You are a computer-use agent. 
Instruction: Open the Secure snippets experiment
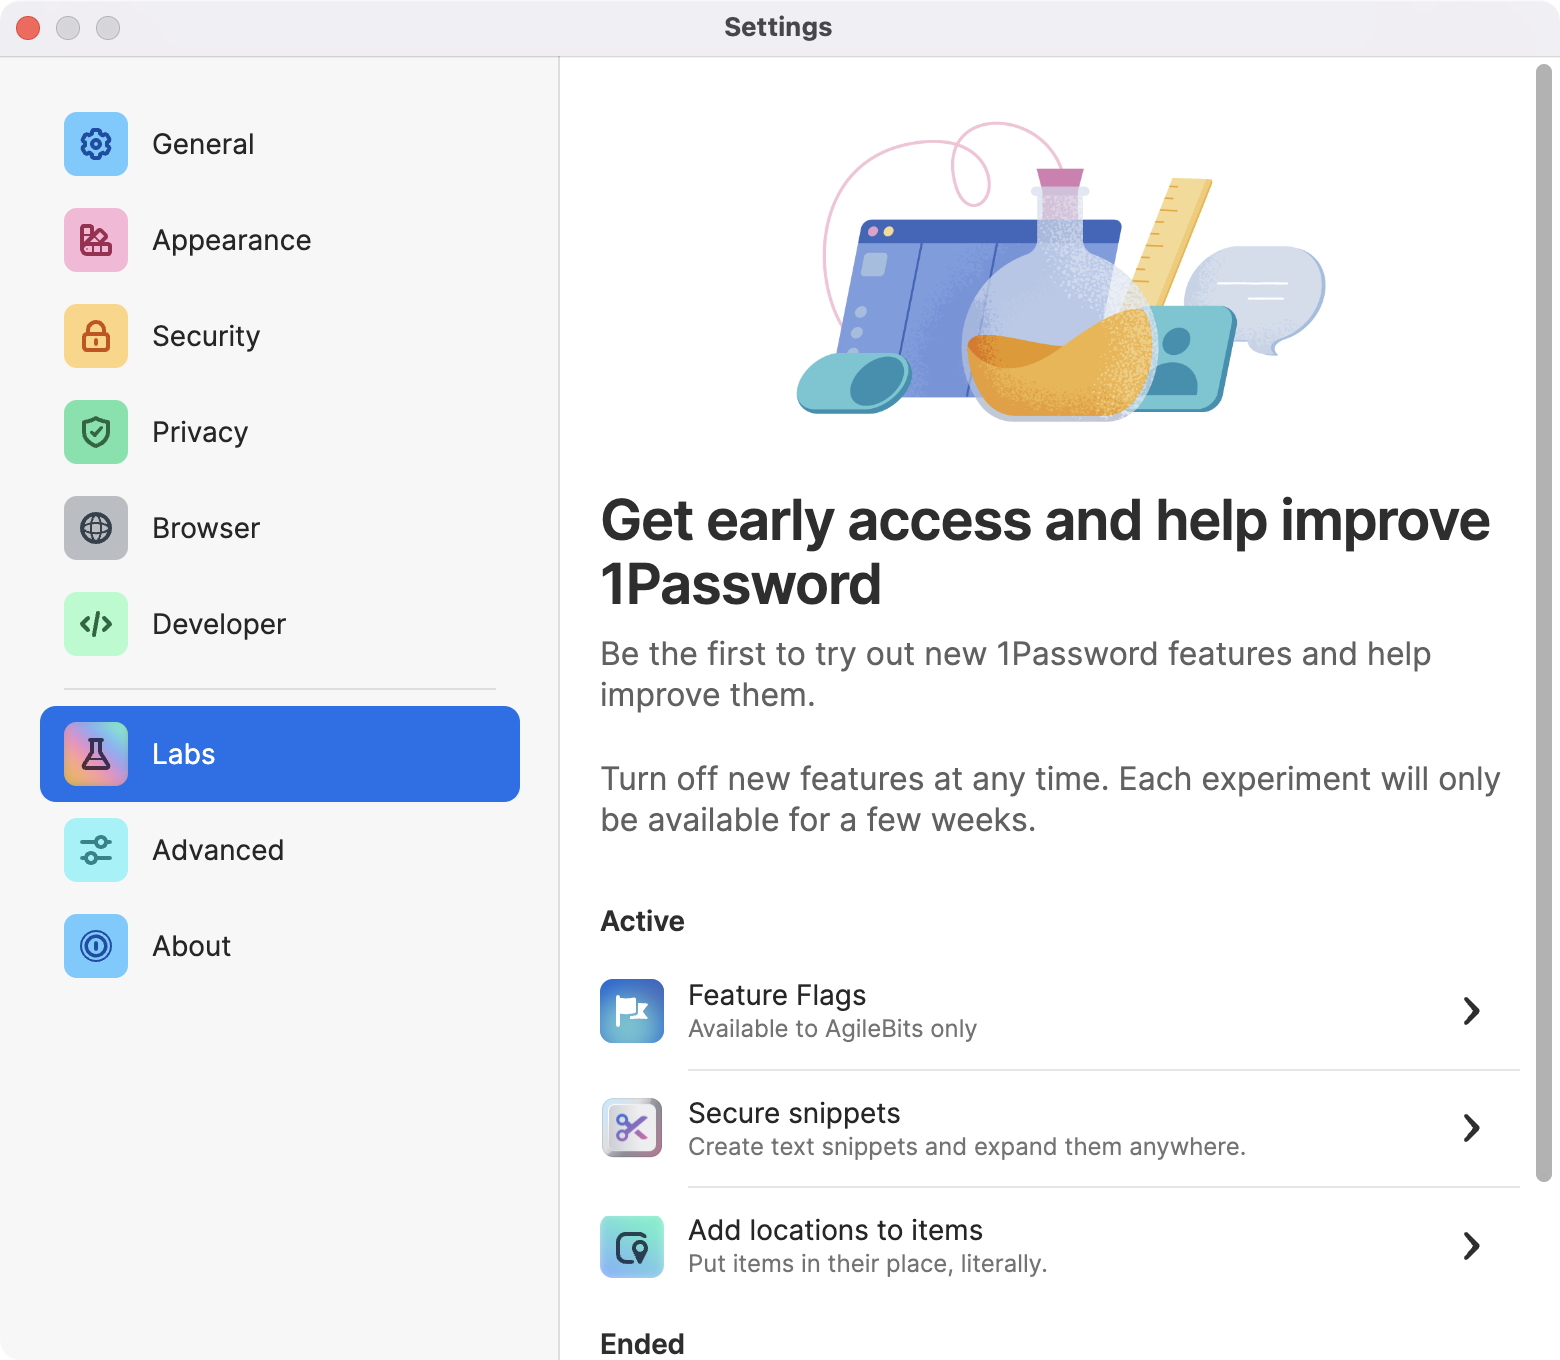click(1060, 1128)
